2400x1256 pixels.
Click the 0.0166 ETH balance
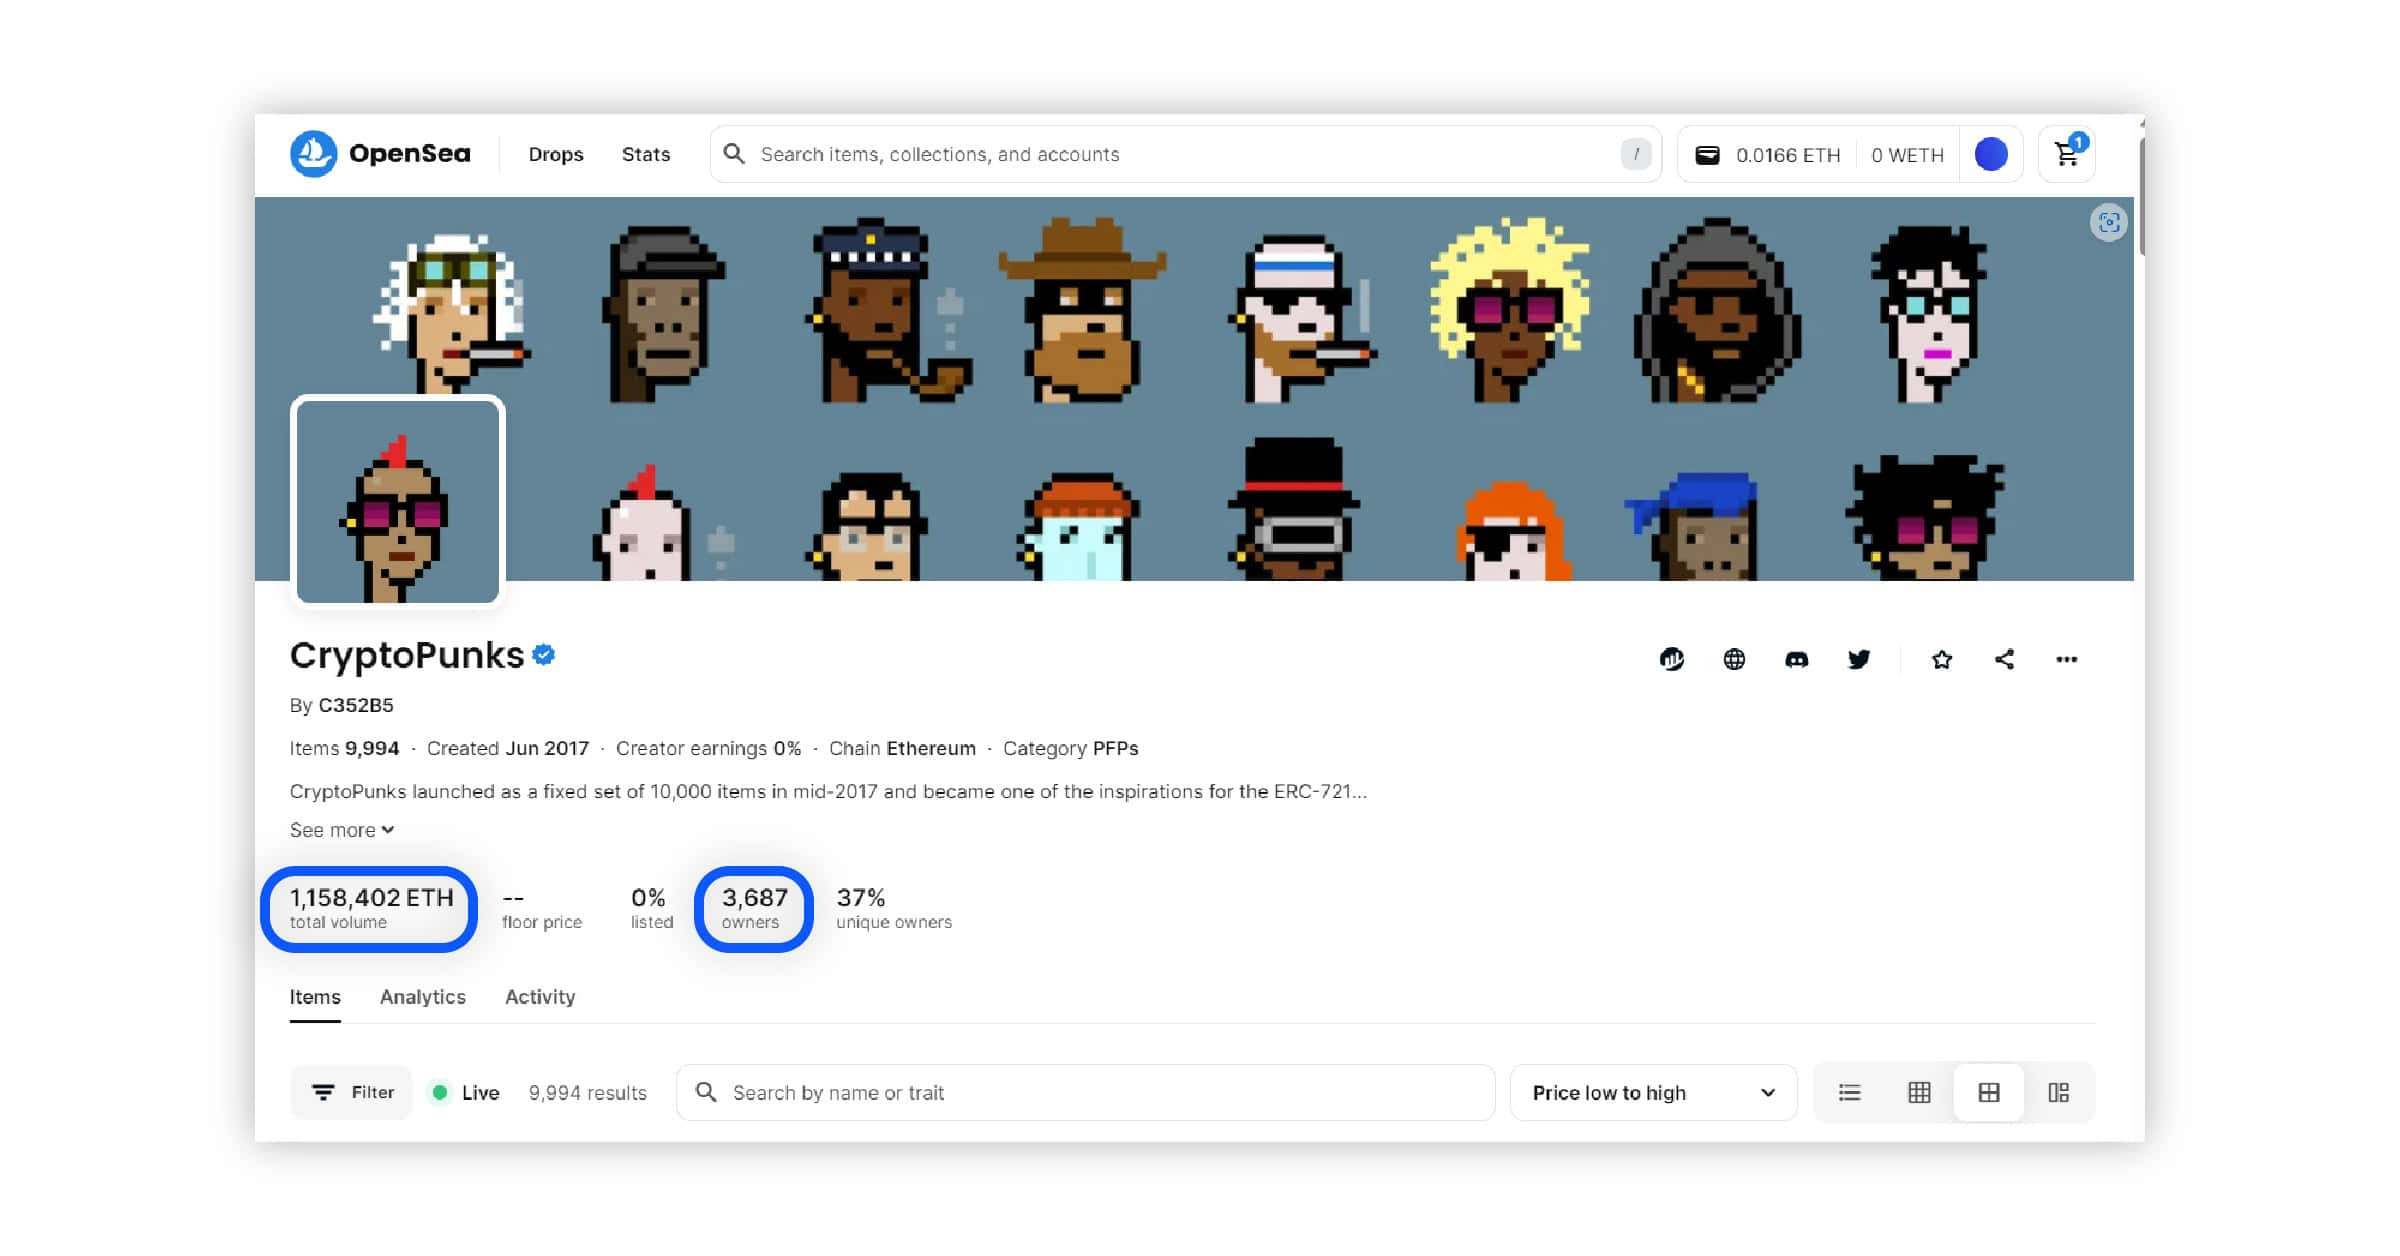point(1788,155)
